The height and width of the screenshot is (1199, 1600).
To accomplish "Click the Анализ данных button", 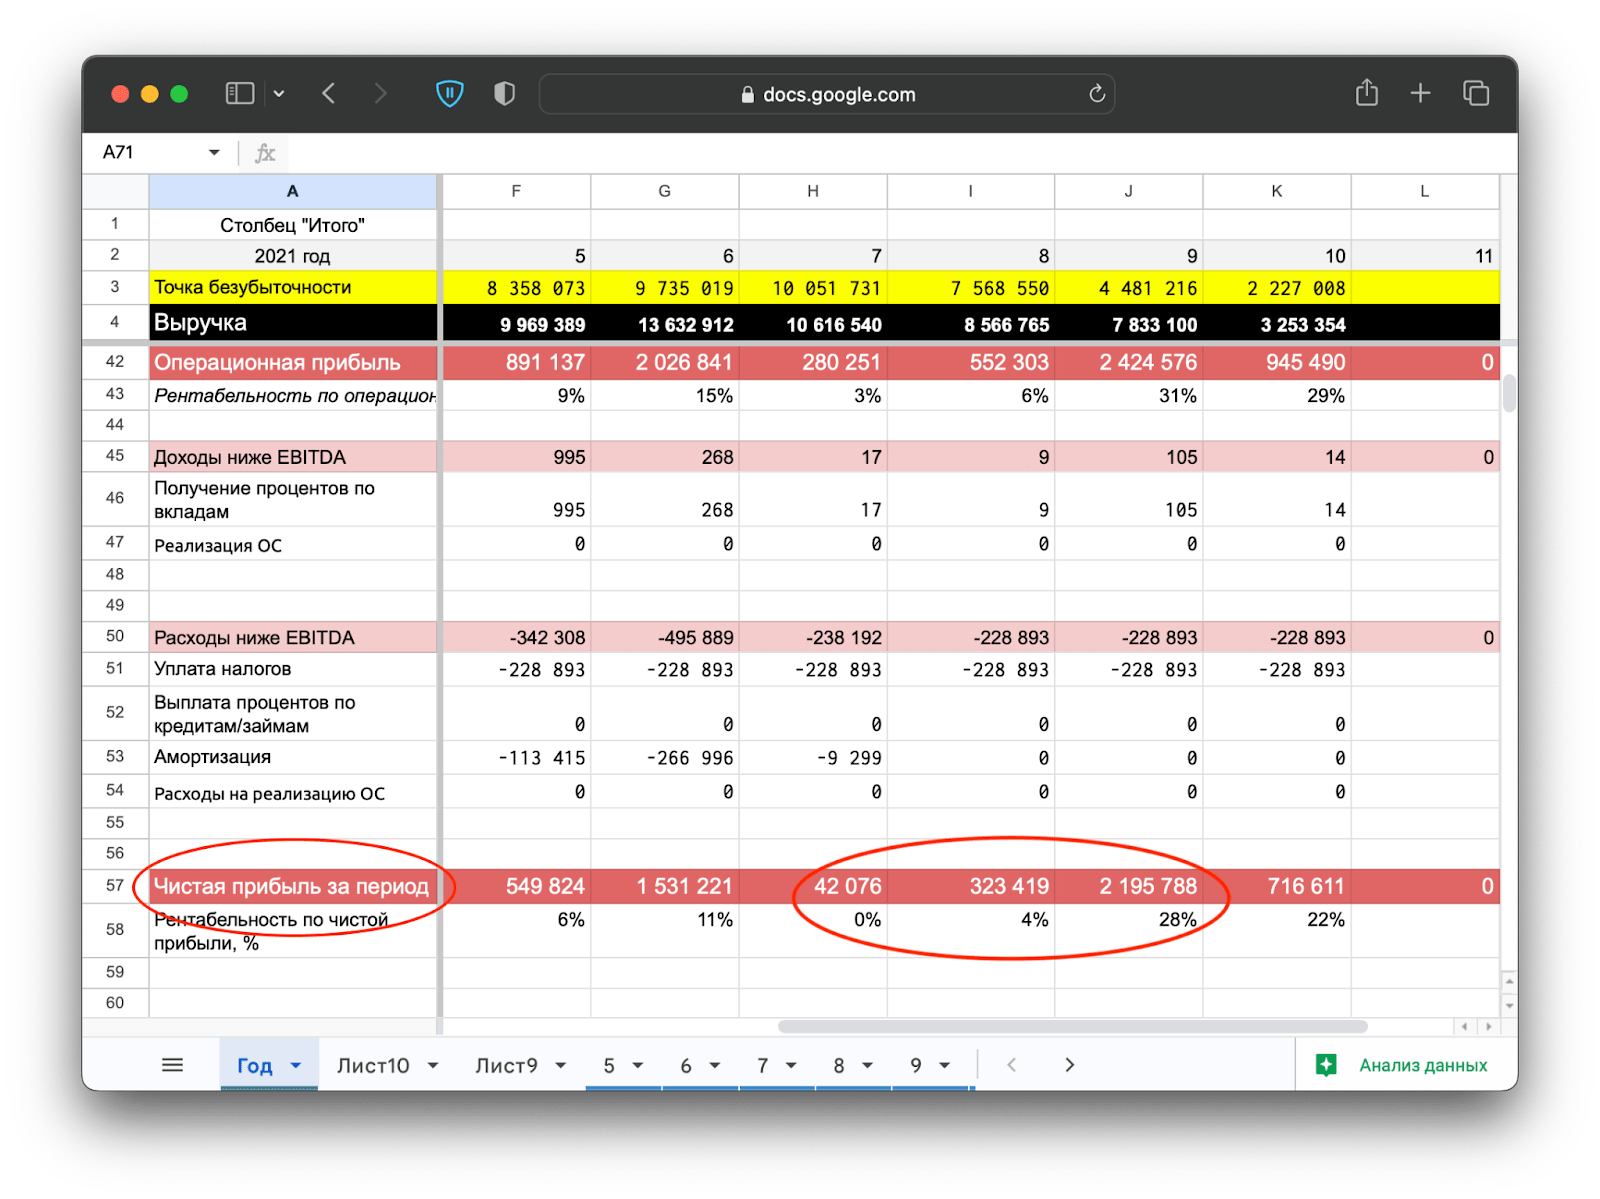I will tap(1406, 1066).
